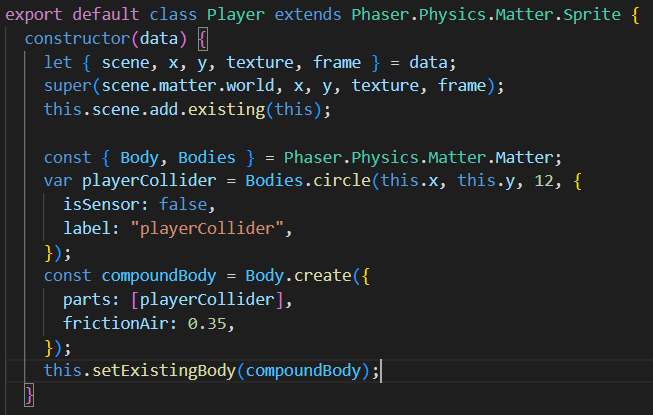Click the 'circle' method name
This screenshot has height=415, width=653.
click(342, 181)
